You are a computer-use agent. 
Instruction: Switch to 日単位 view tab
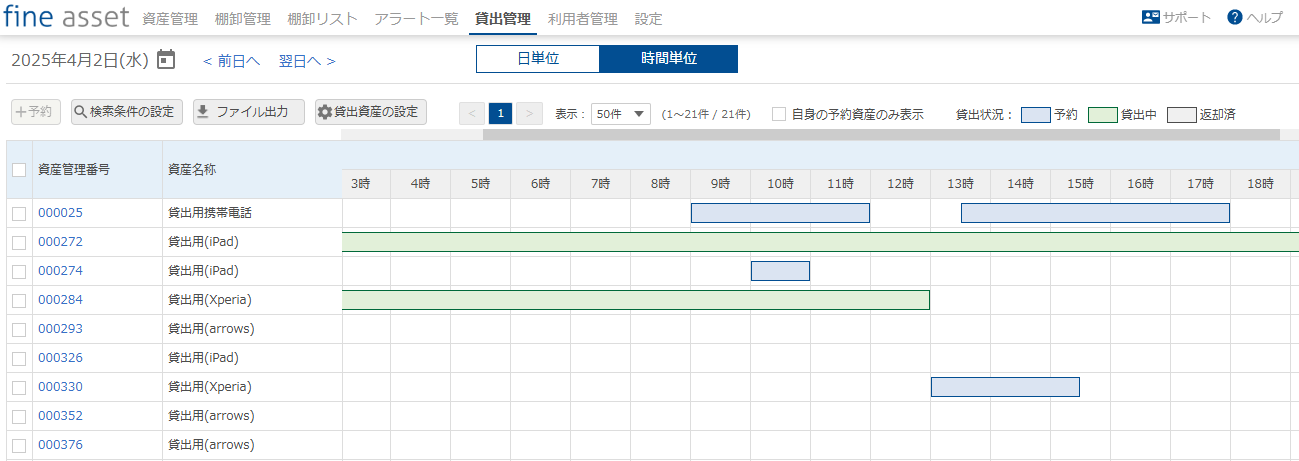tap(538, 59)
